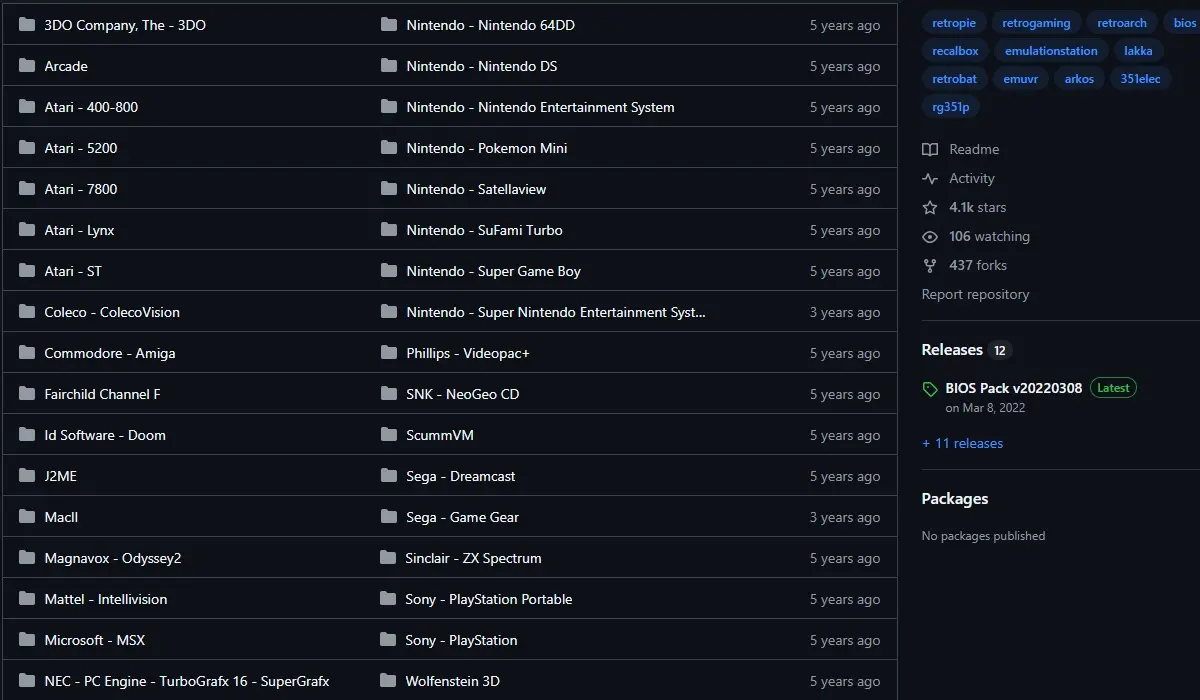1200x700 pixels.
Task: Click the folder icon beside Sega - Dreamcast
Action: point(389,476)
